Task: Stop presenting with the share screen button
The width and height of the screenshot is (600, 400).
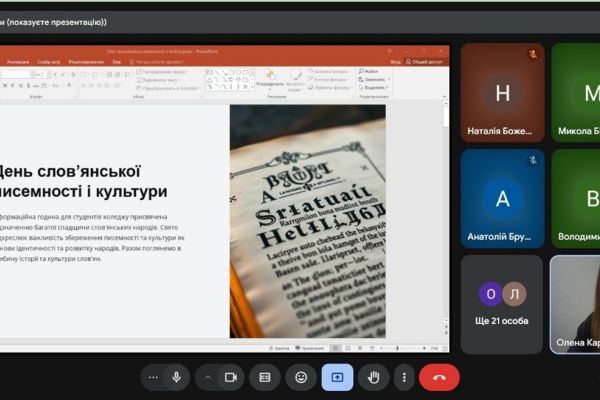Action: click(x=337, y=377)
